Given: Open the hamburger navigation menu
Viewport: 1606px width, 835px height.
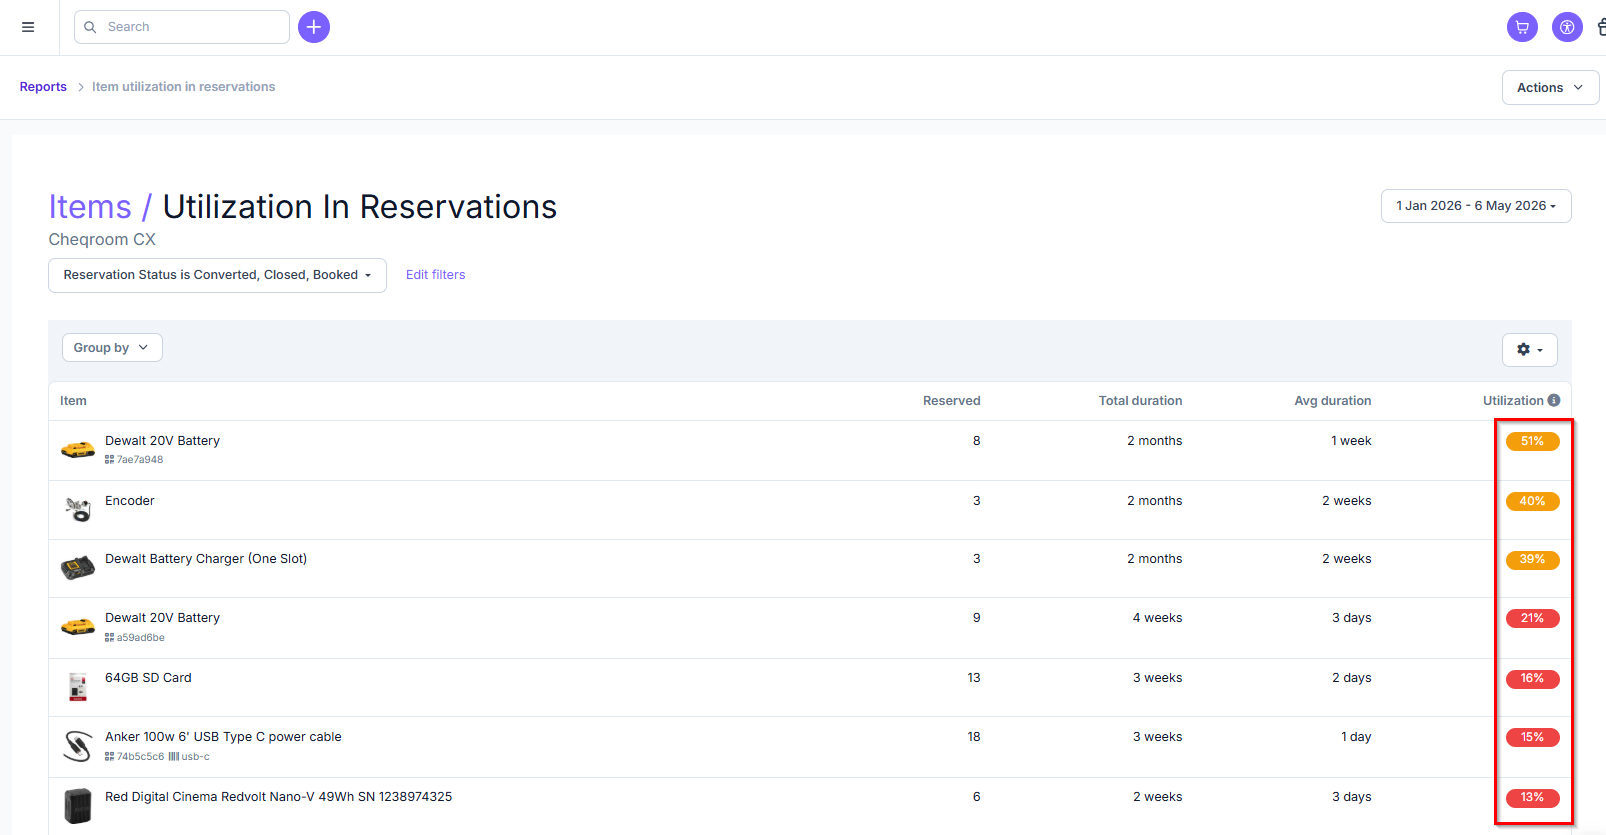Looking at the screenshot, I should coord(28,27).
